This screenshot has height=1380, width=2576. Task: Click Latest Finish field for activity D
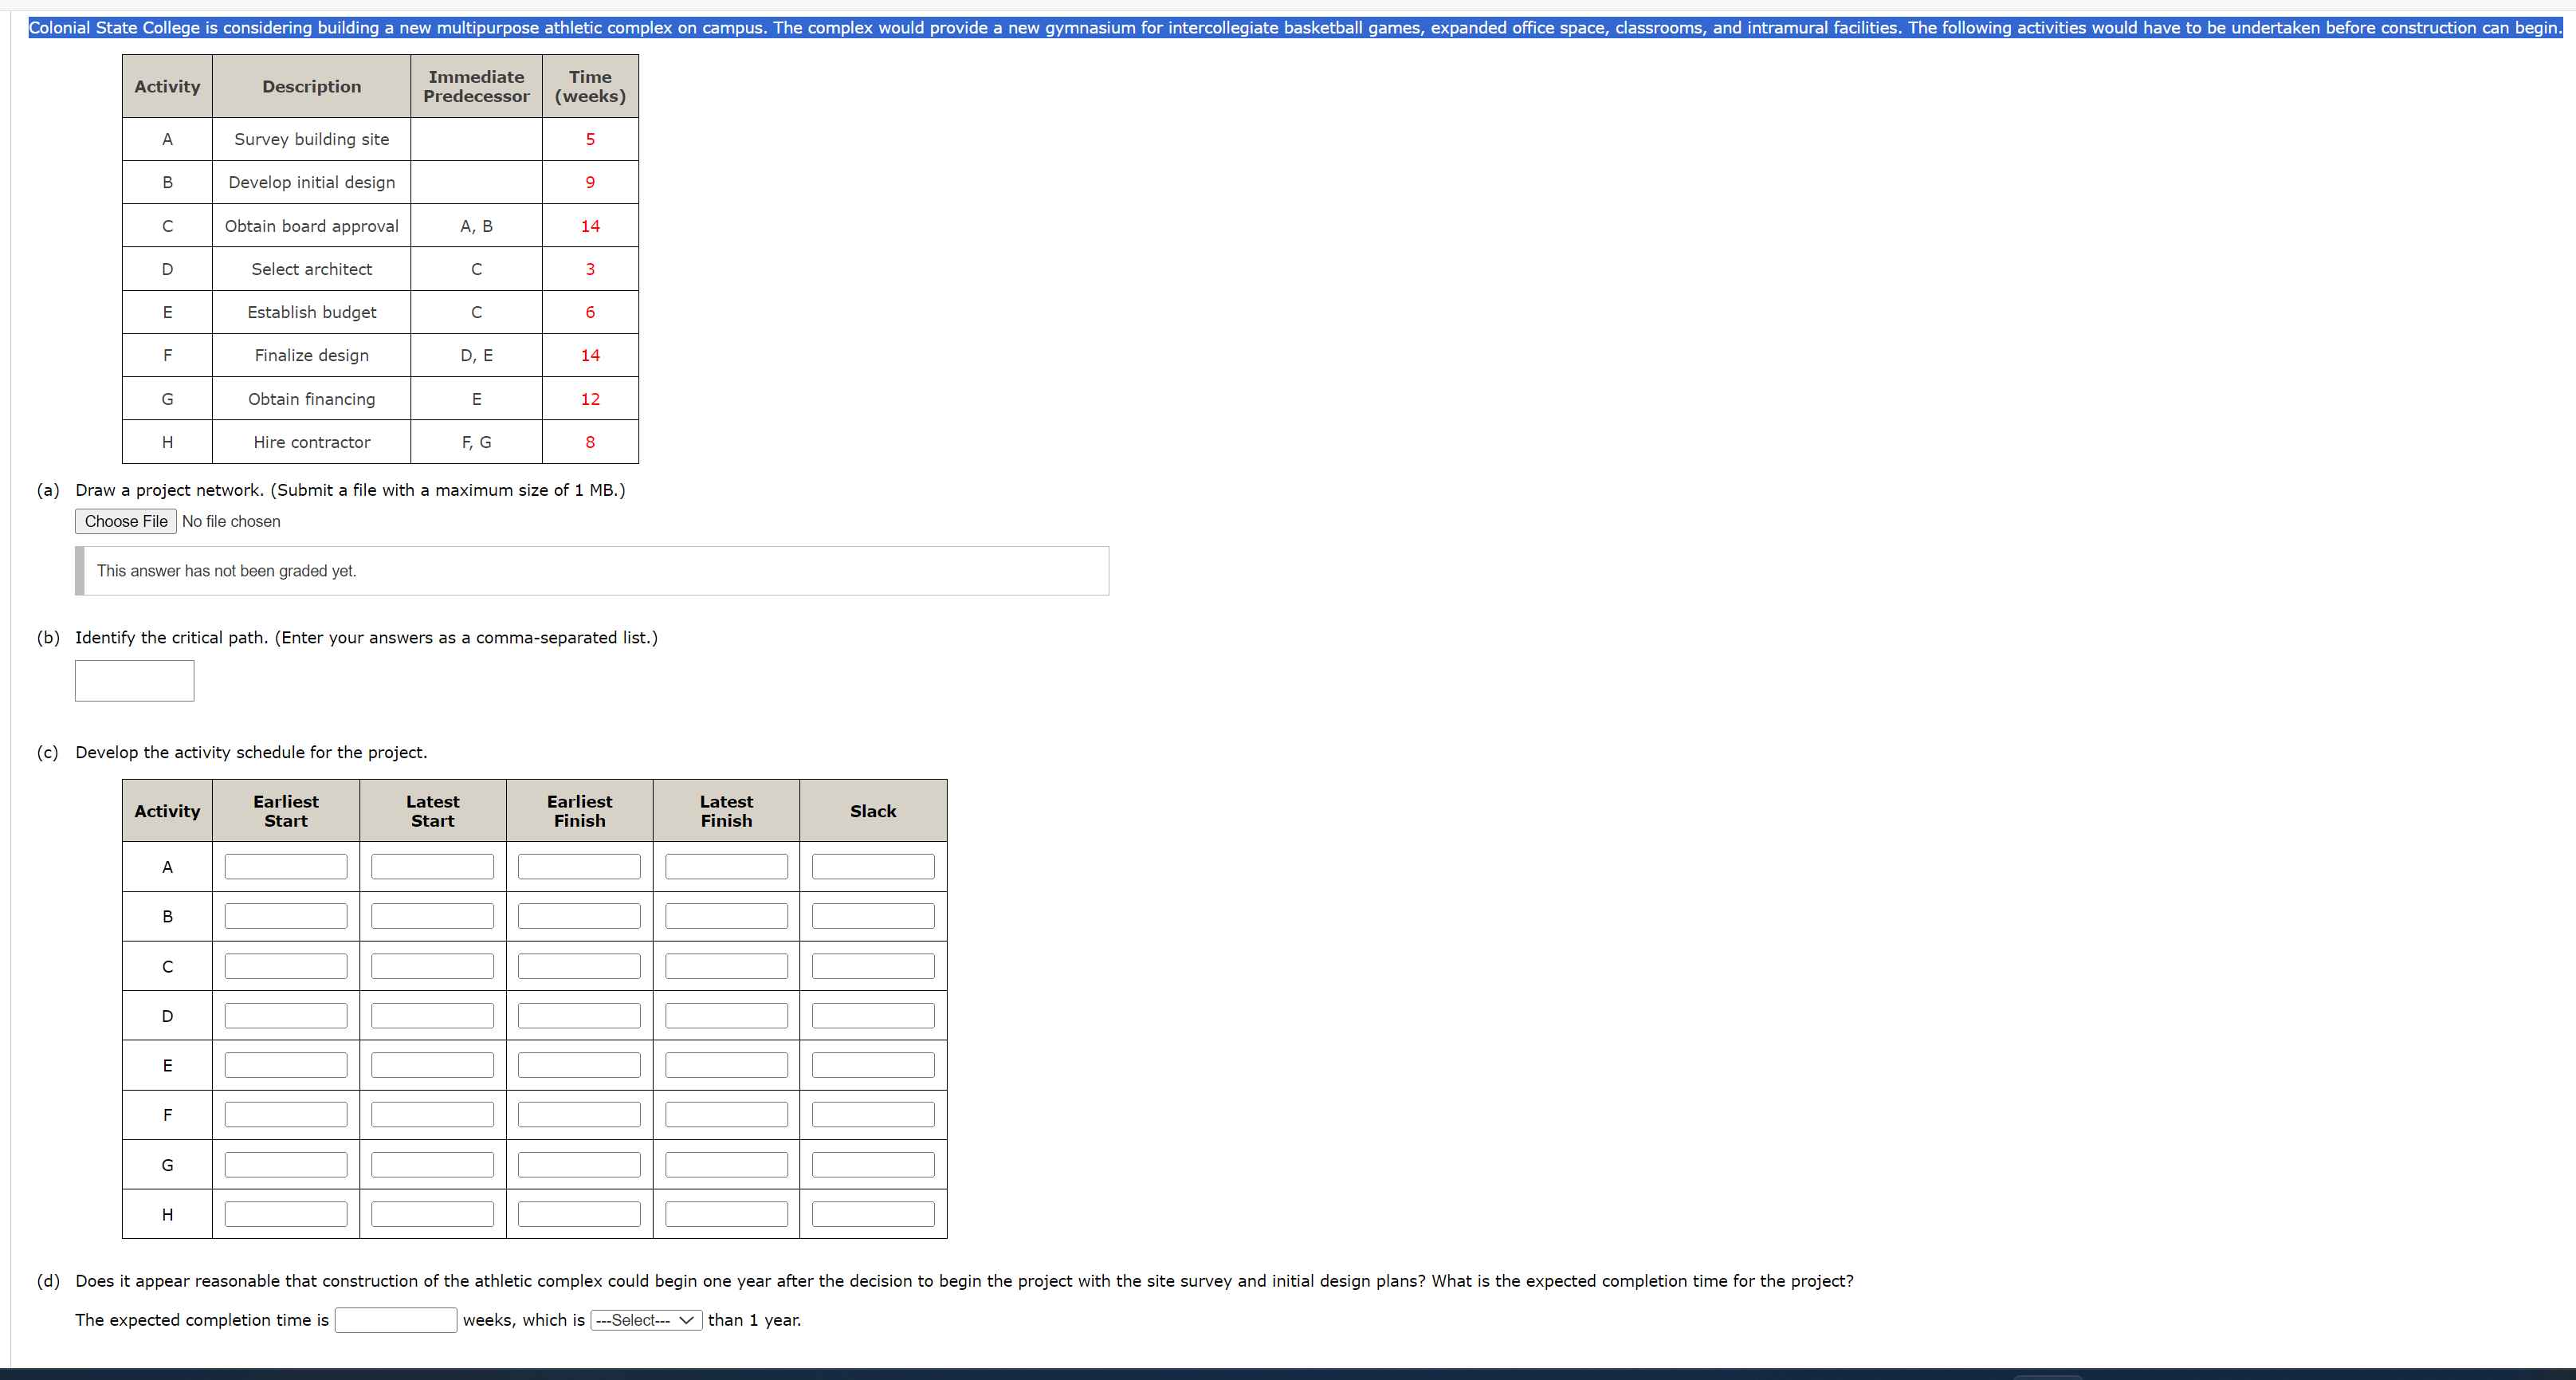(726, 1015)
